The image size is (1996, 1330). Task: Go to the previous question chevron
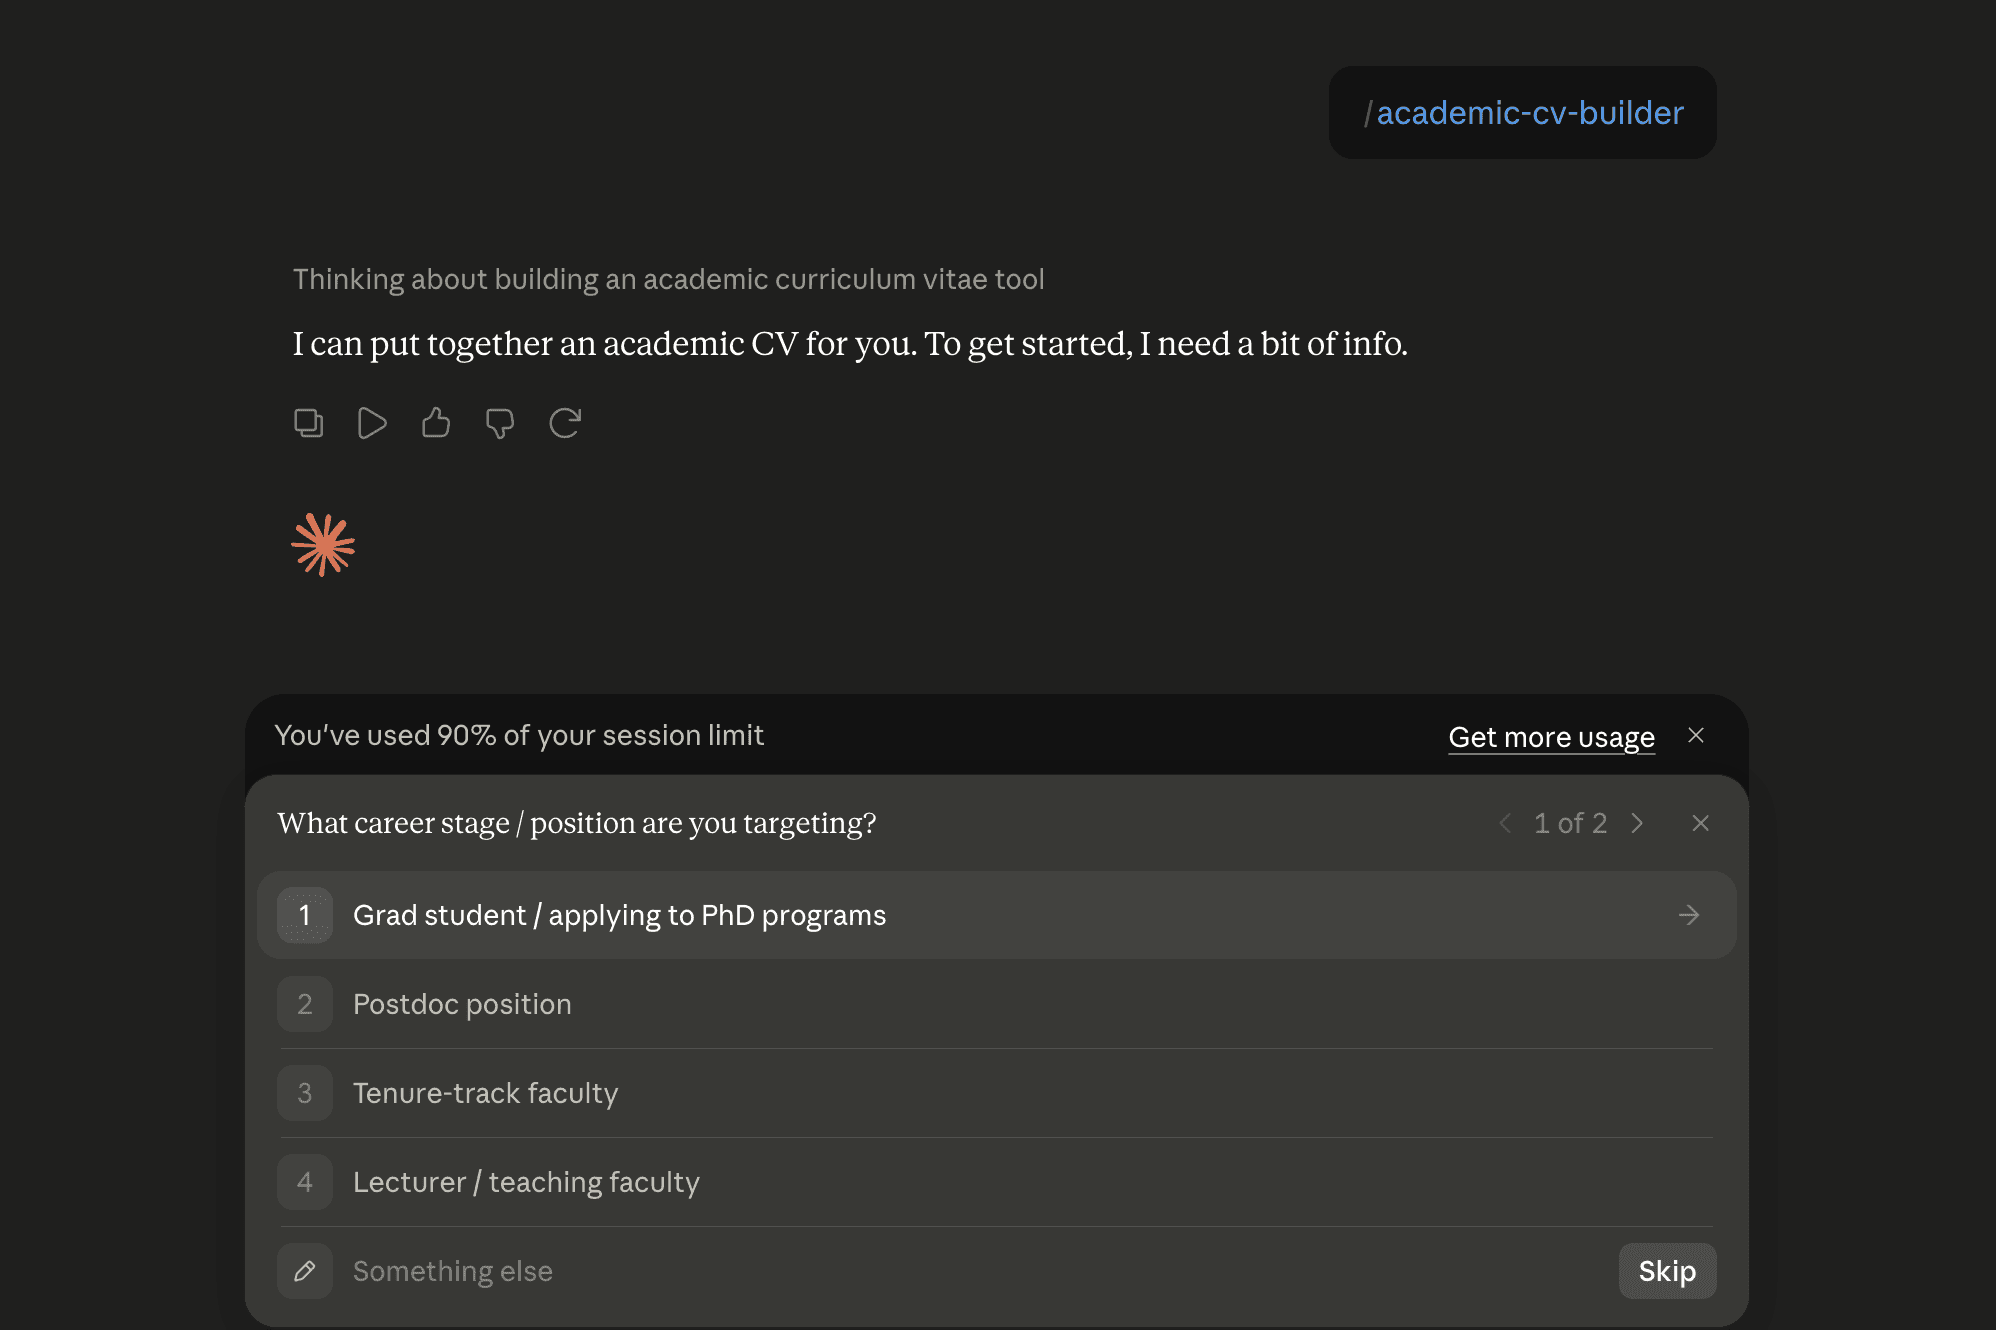[x=1505, y=823]
